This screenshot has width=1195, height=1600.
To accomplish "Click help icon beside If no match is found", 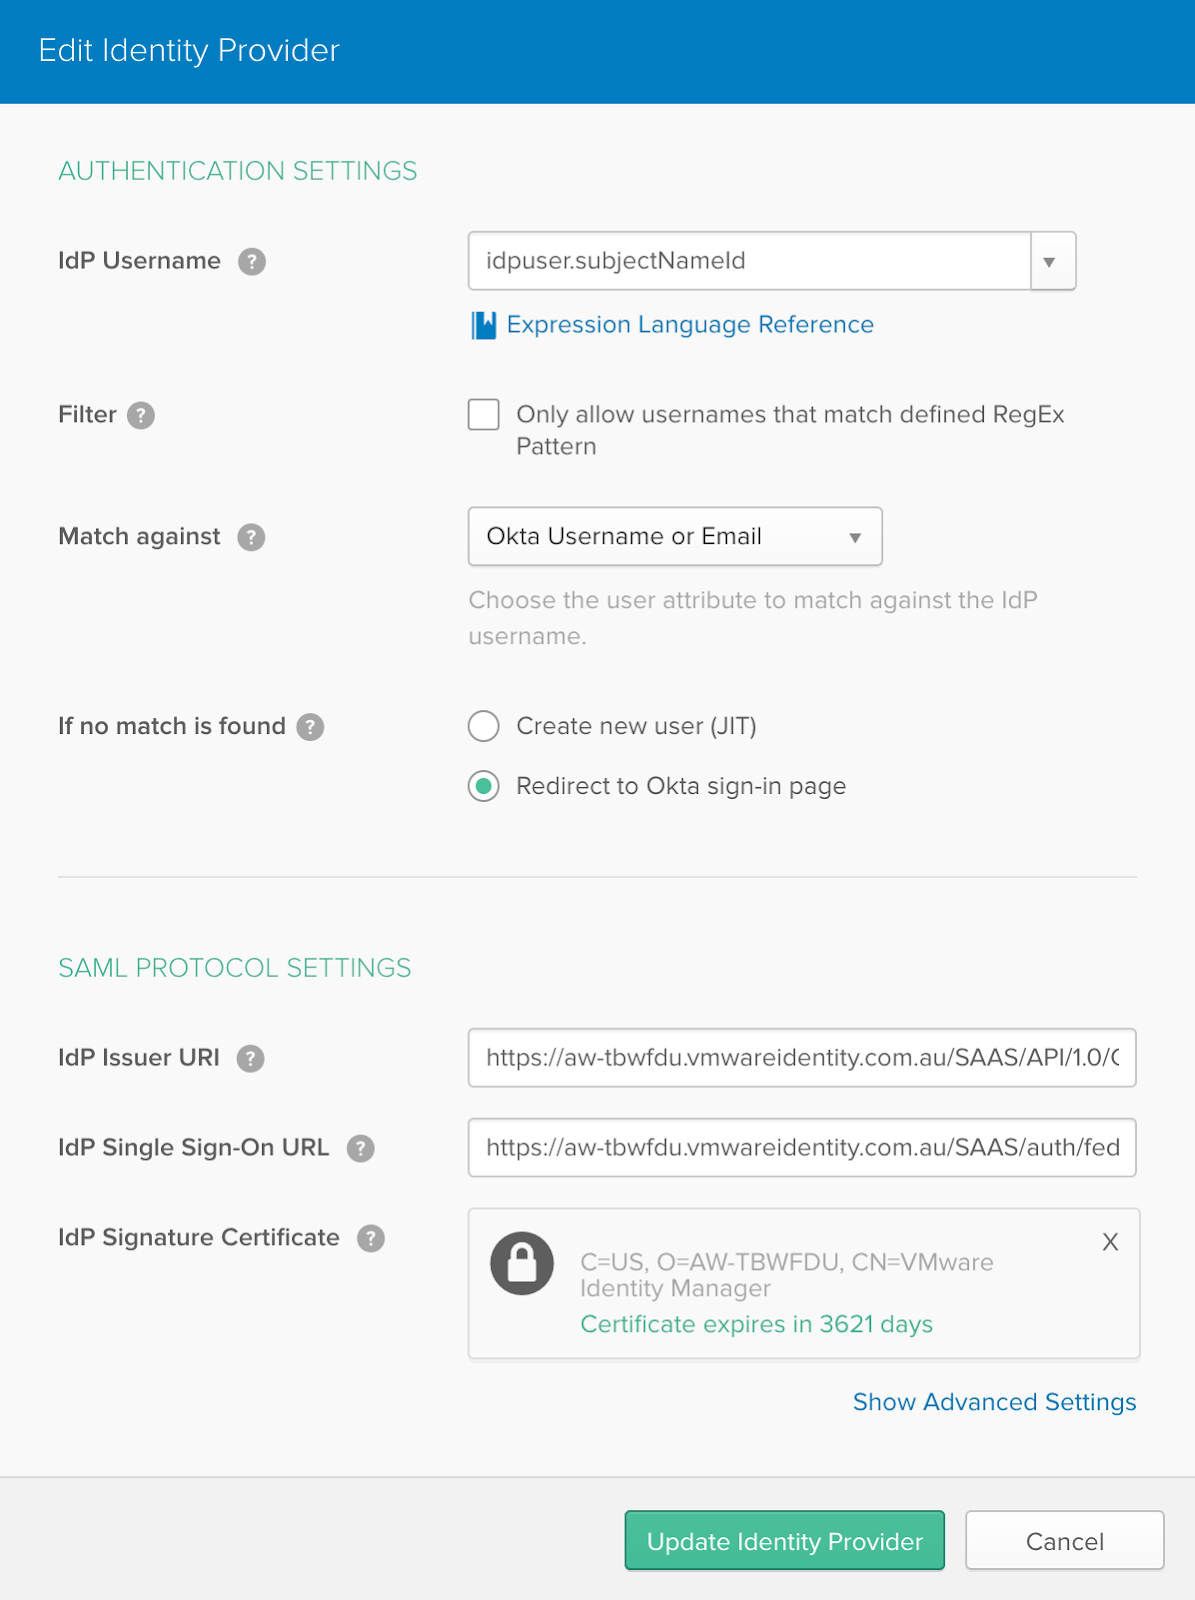I will point(311,727).
